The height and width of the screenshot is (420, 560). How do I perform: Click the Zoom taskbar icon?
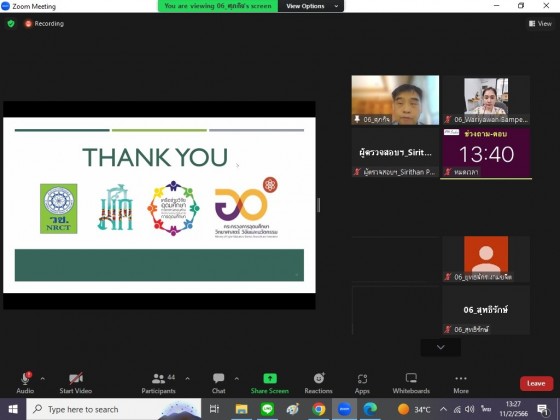tap(344, 409)
